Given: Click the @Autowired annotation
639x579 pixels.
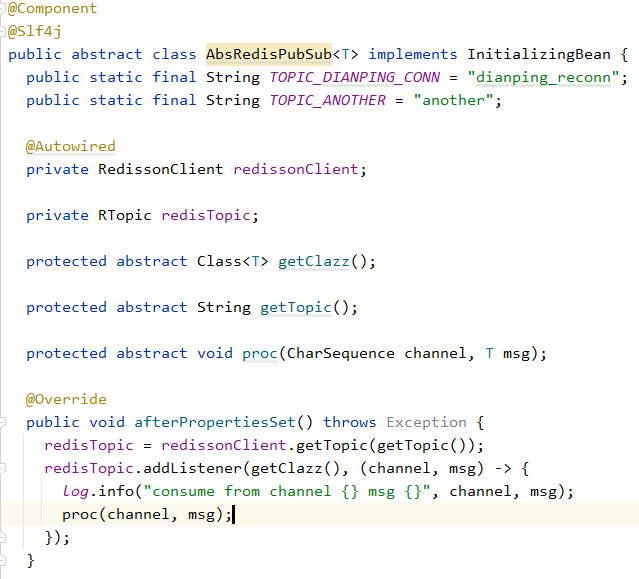Looking at the screenshot, I should [x=70, y=146].
